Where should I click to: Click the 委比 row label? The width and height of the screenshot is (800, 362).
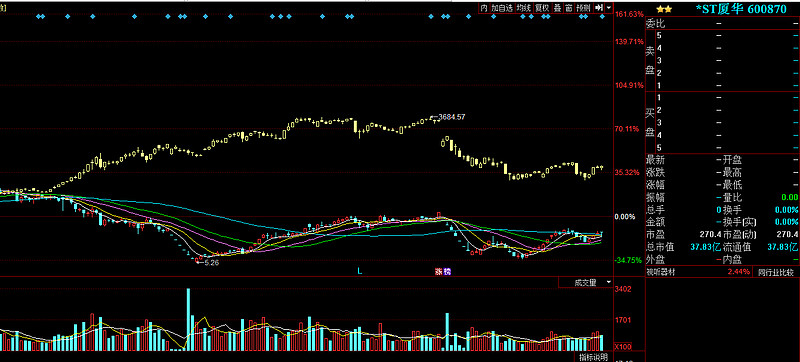(656, 23)
